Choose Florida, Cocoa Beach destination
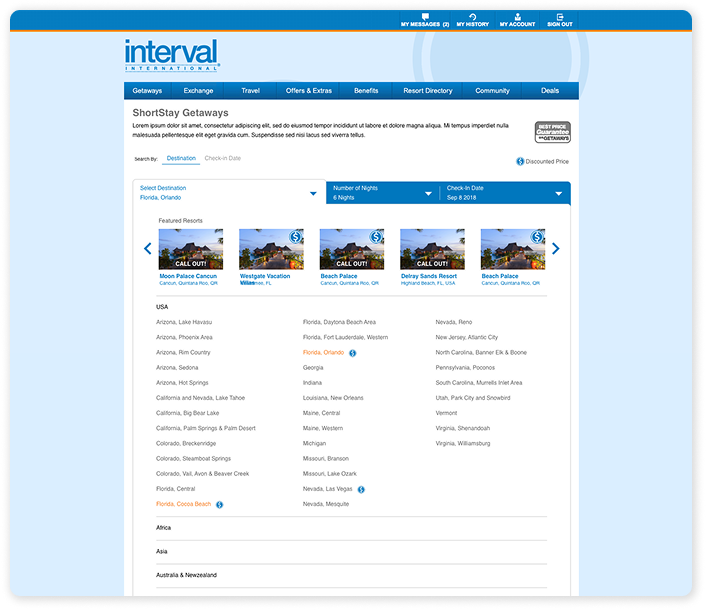Screen dimensions: 706x610 183,504
